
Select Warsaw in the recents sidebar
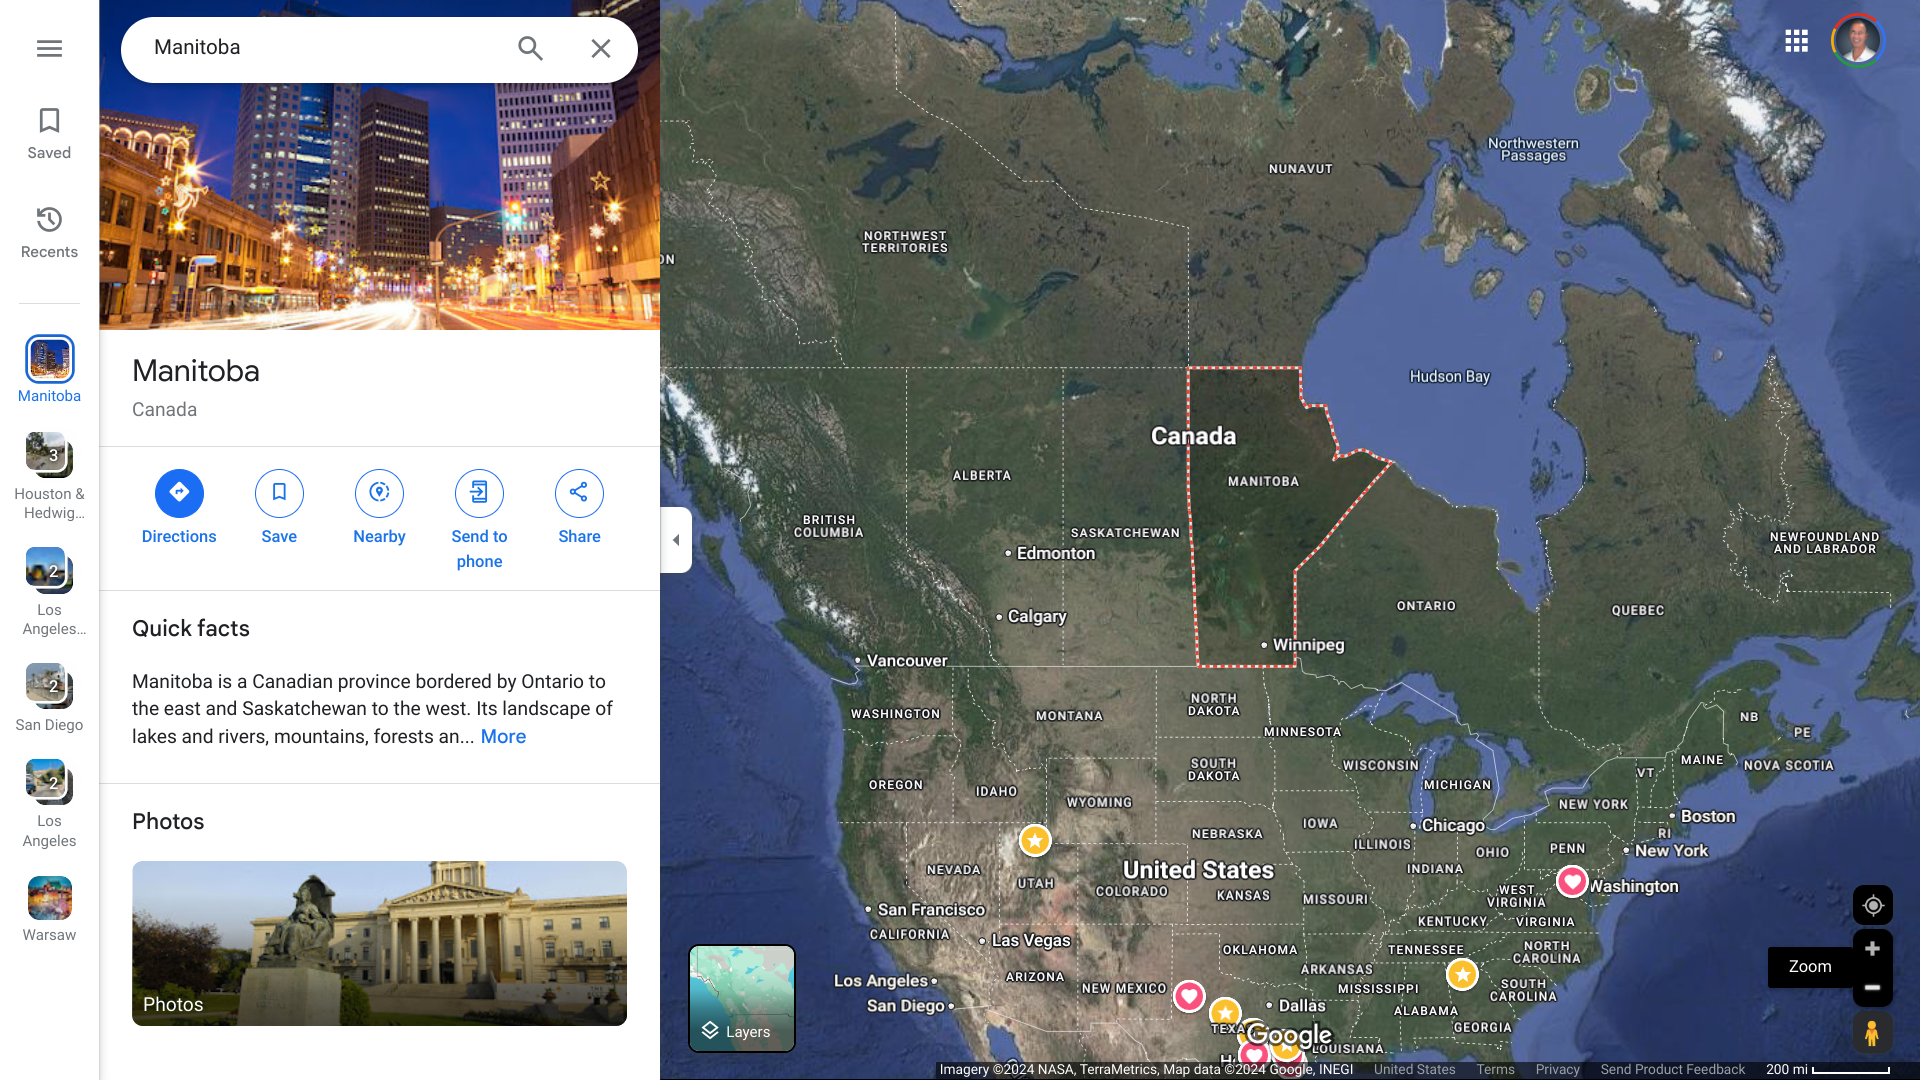click(49, 910)
